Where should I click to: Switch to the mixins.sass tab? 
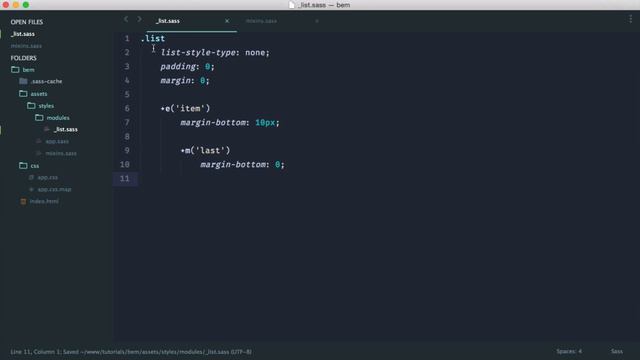(x=261, y=21)
